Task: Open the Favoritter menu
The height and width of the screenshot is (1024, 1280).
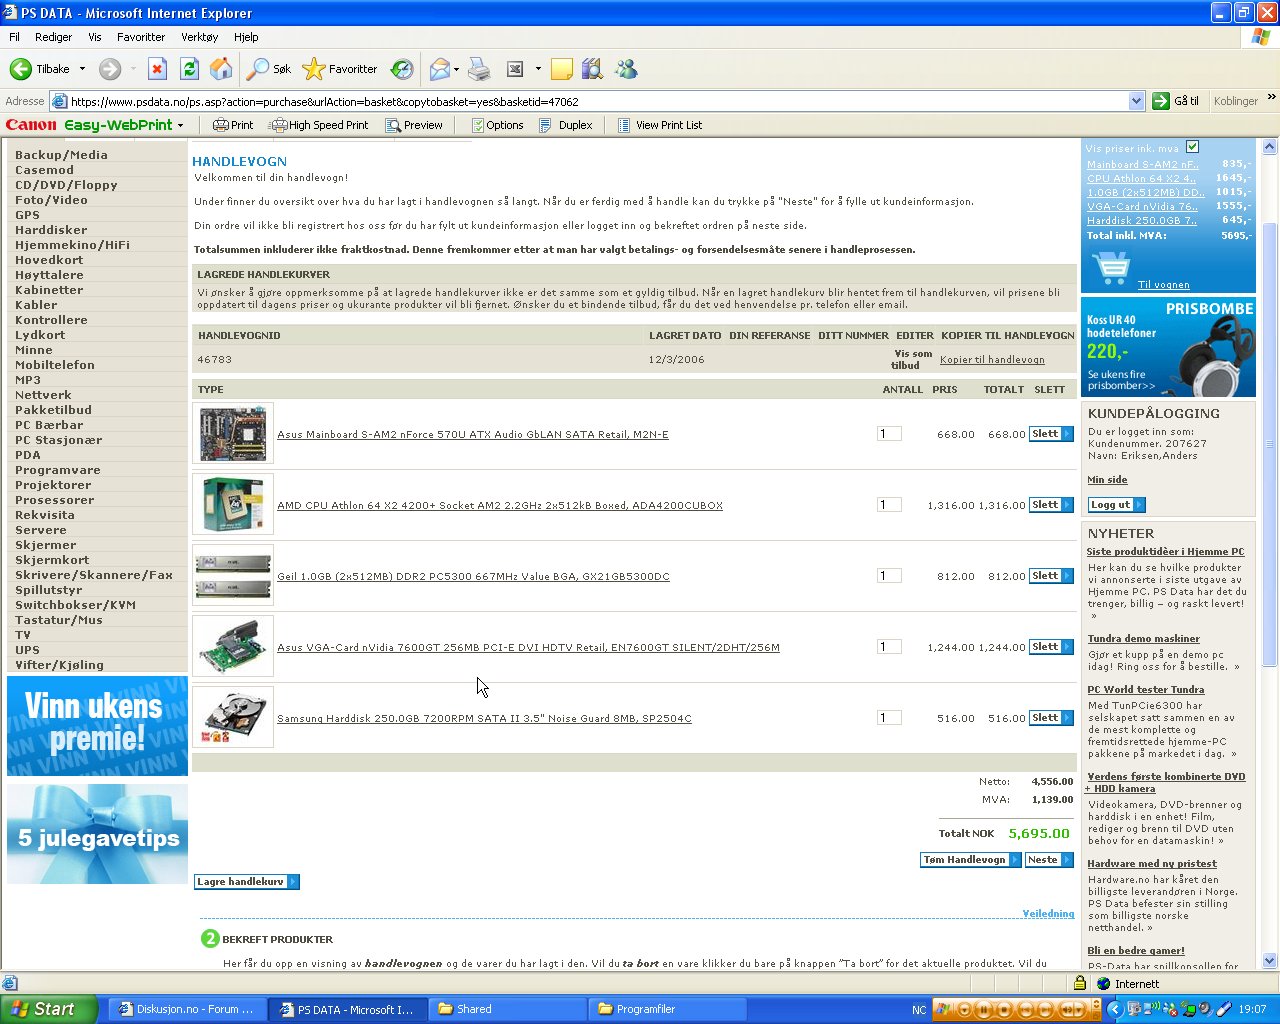Action: (x=141, y=37)
